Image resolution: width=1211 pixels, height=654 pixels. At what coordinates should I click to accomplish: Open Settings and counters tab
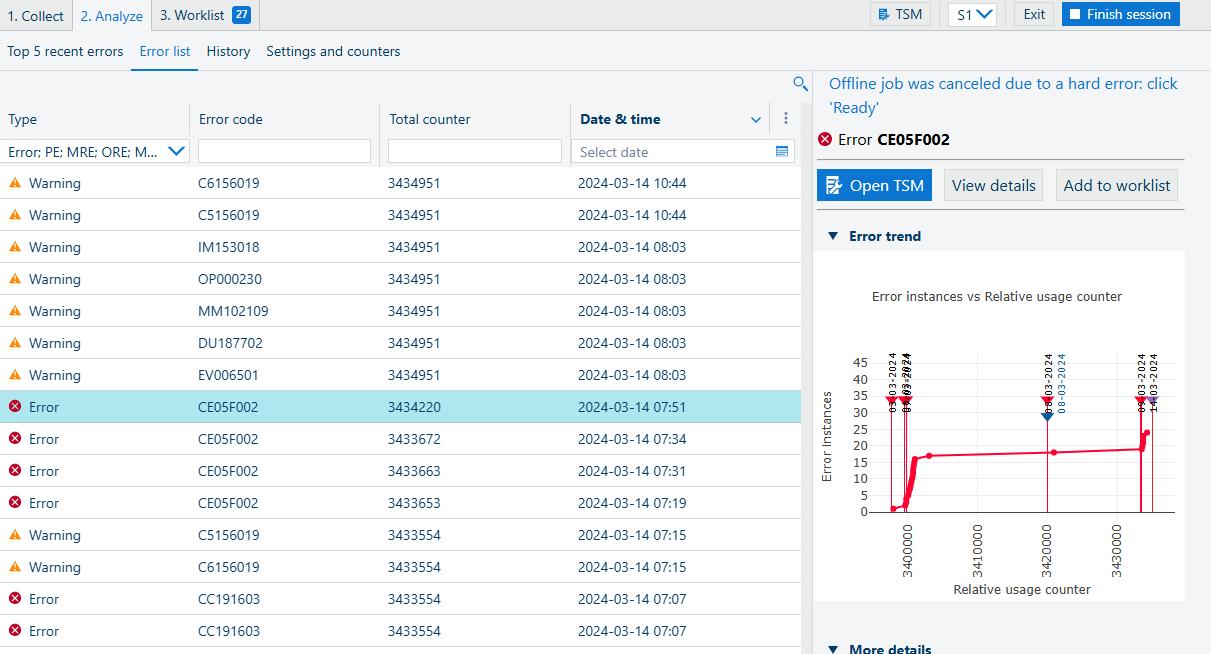click(333, 51)
